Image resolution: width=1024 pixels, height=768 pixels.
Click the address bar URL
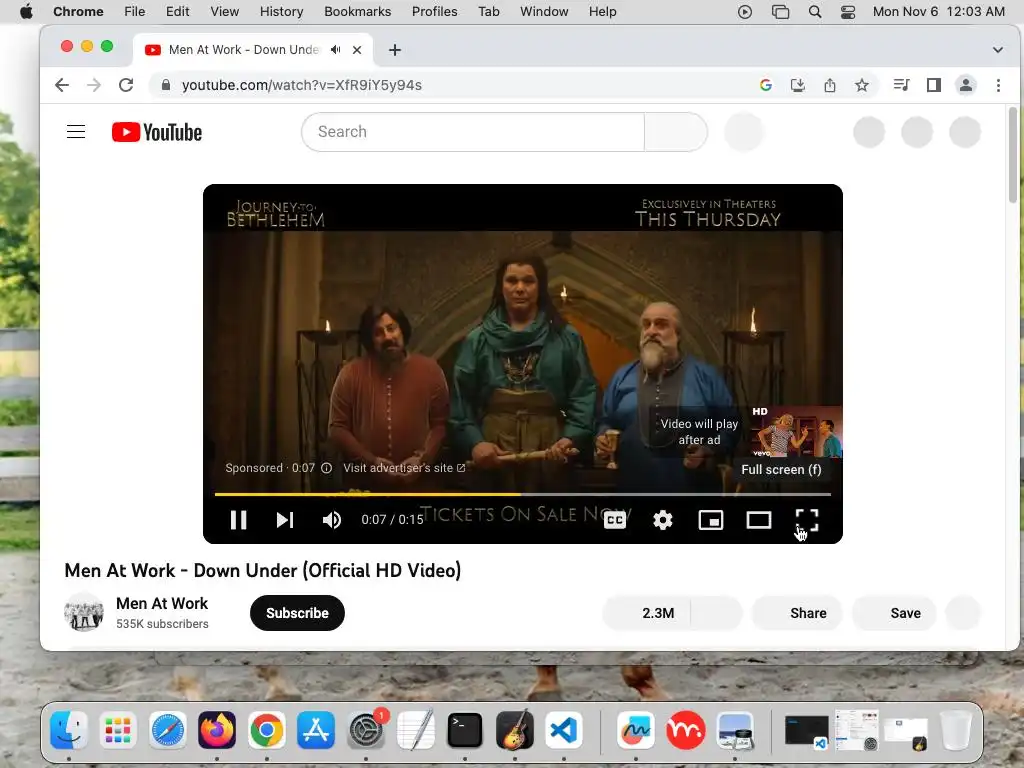(302, 85)
